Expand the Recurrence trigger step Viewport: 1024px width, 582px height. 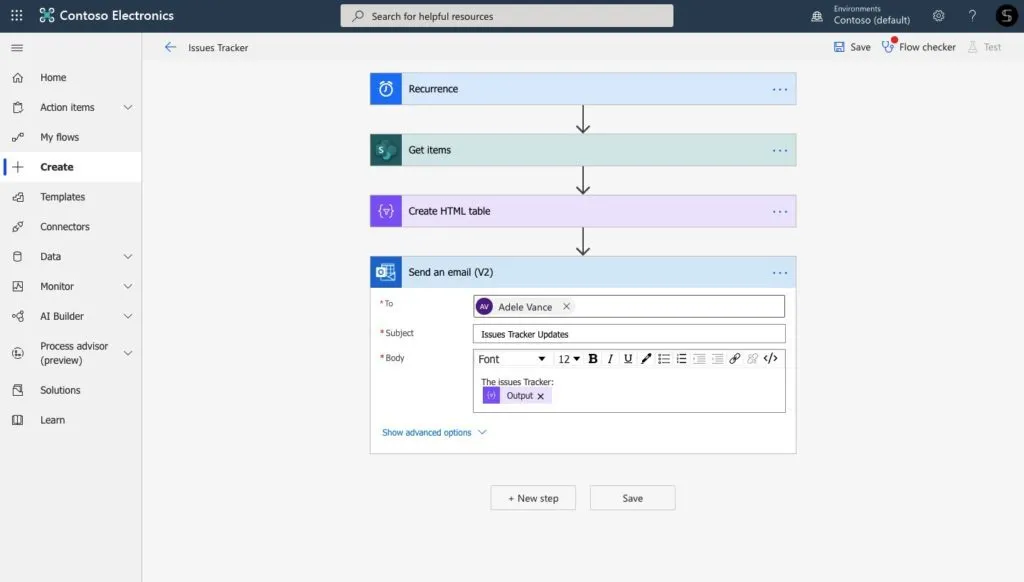[x=583, y=89]
